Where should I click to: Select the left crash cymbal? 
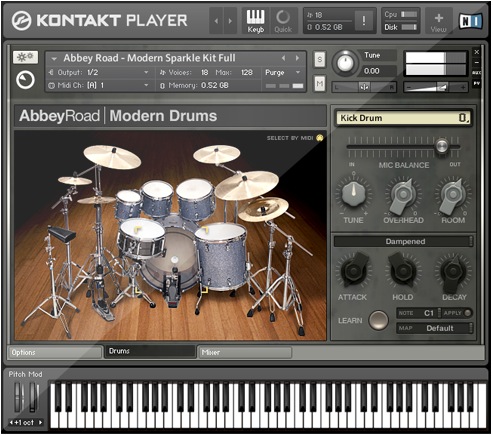point(112,157)
